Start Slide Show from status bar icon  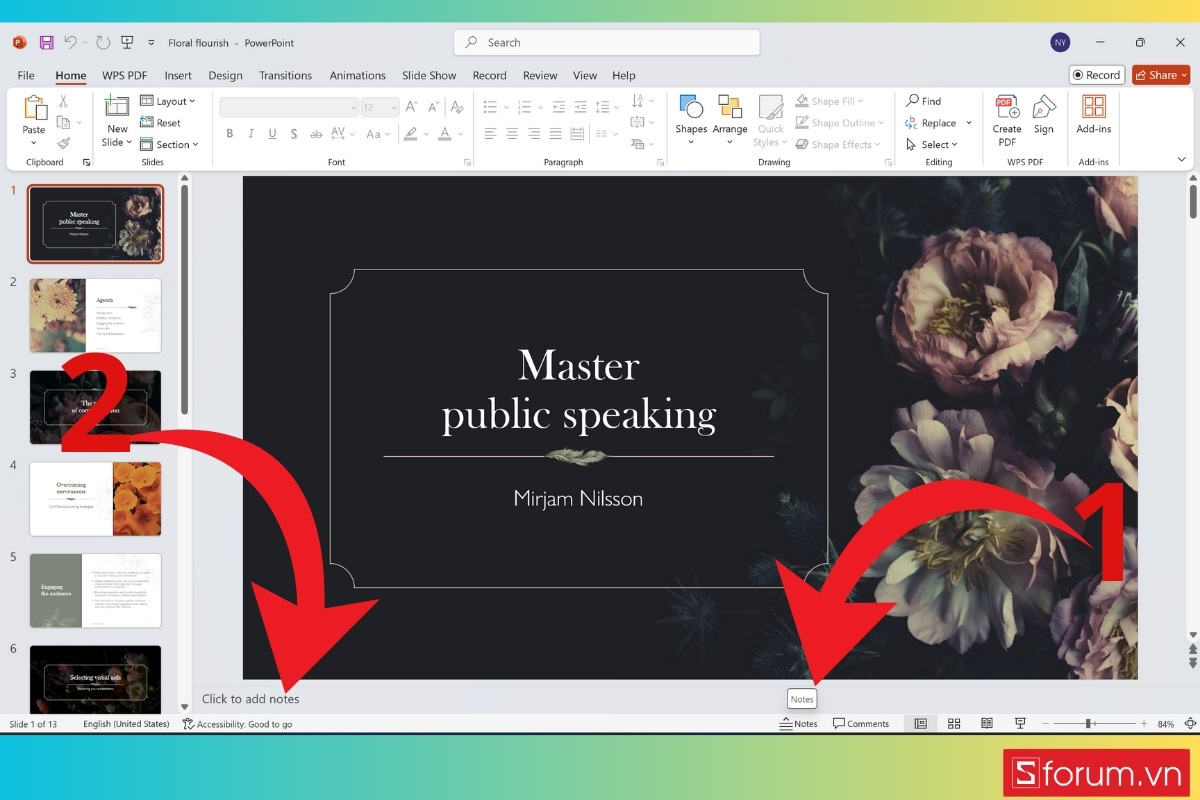[1019, 722]
